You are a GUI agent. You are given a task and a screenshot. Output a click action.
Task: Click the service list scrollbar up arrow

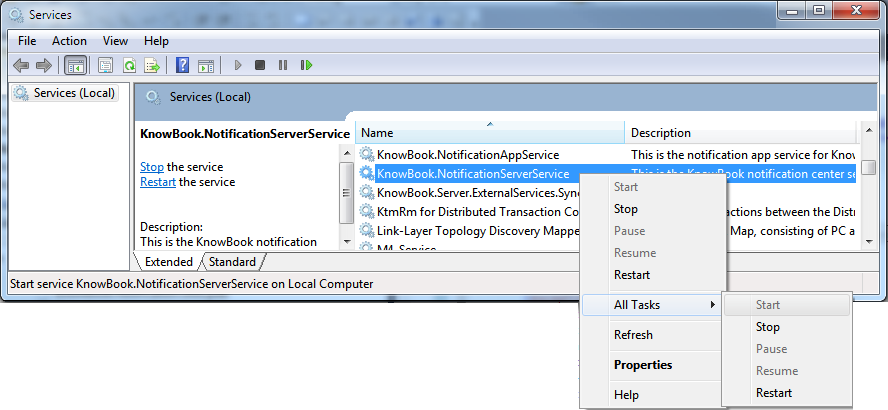[x=868, y=130]
